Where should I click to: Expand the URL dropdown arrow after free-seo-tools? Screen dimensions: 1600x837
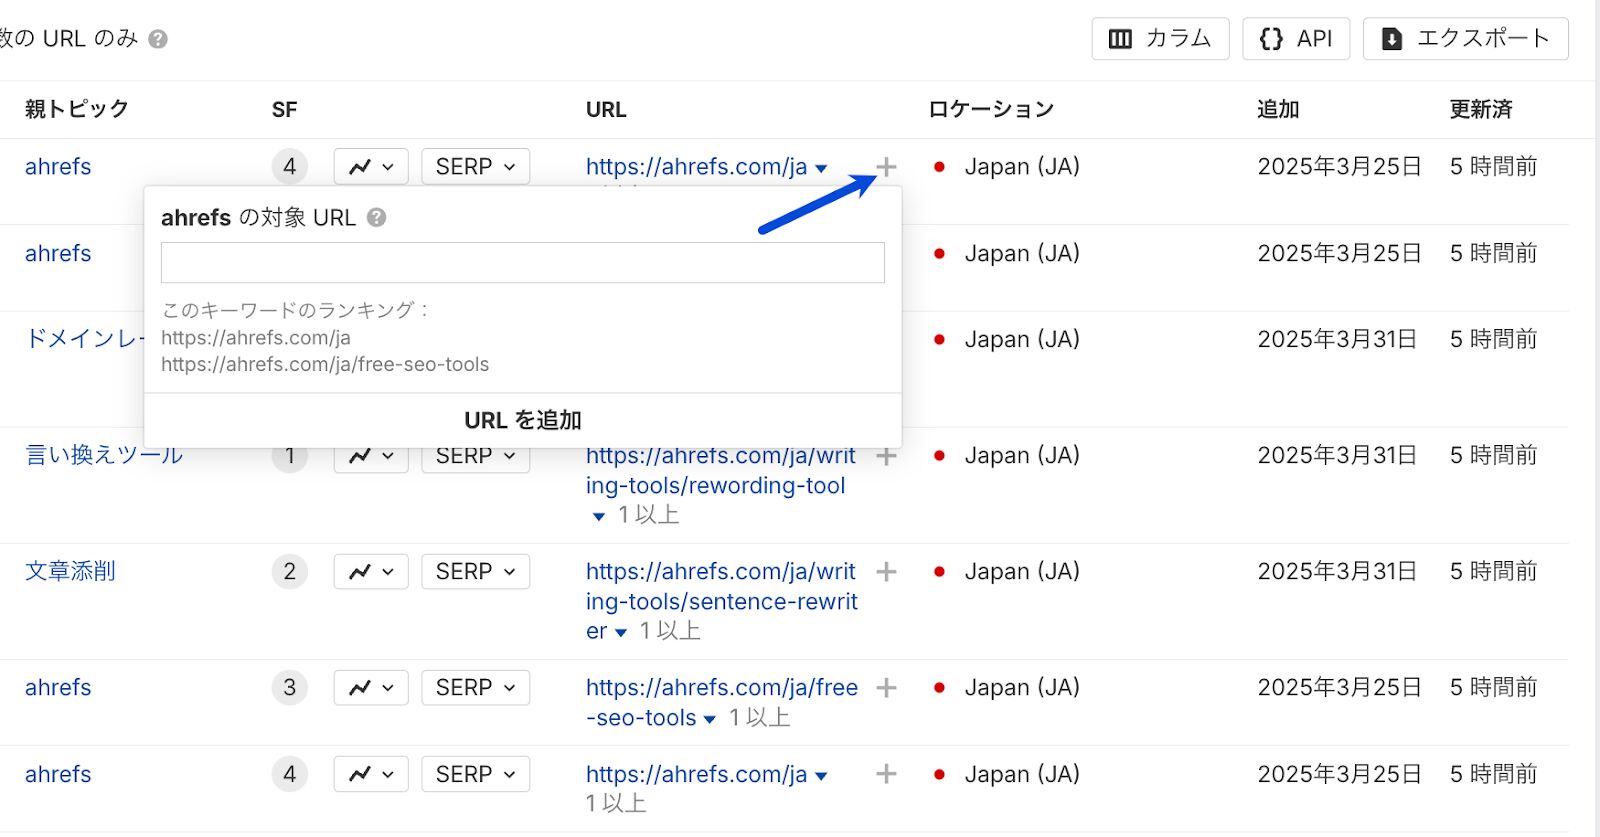click(x=710, y=719)
